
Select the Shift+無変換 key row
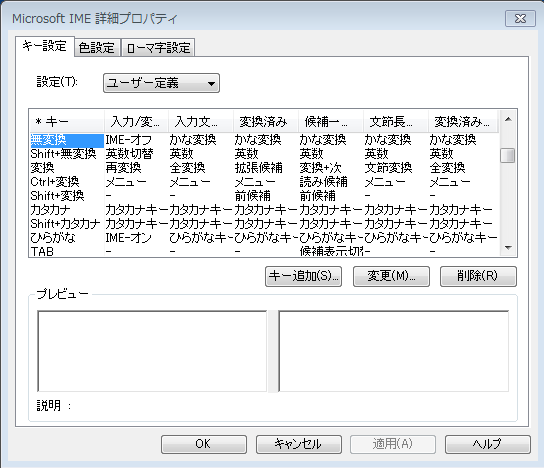[x=264, y=154]
